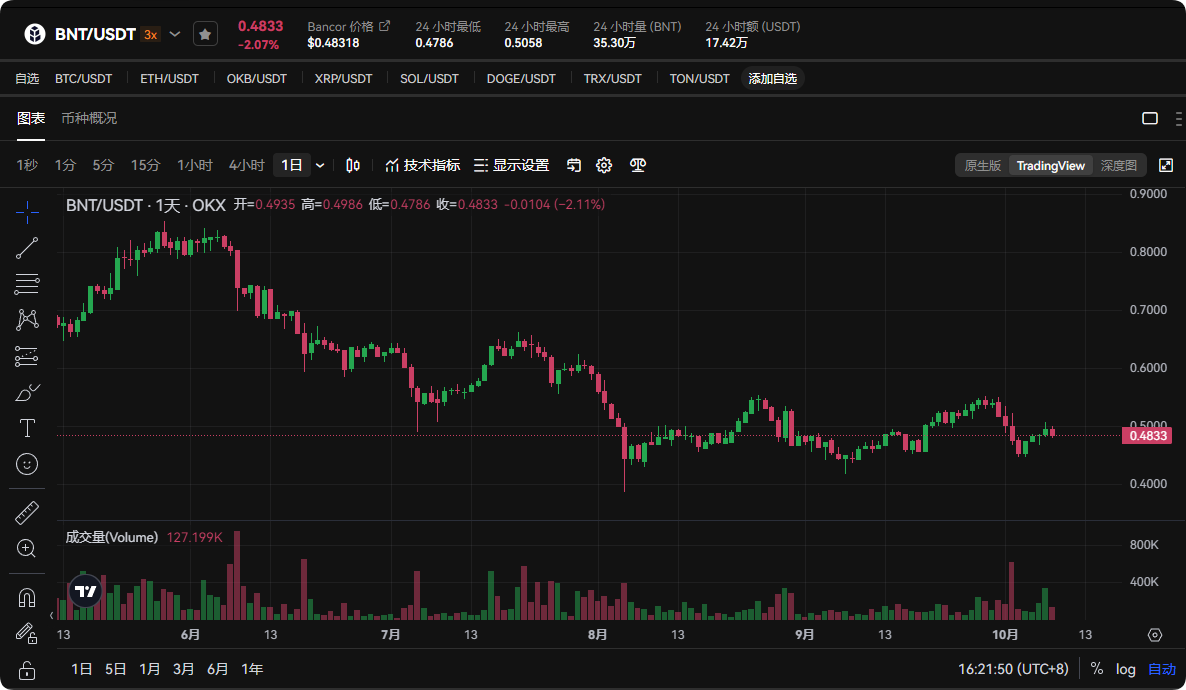1186x690 pixels.
Task: Select the trend line drawing tool
Action: pos(27,248)
